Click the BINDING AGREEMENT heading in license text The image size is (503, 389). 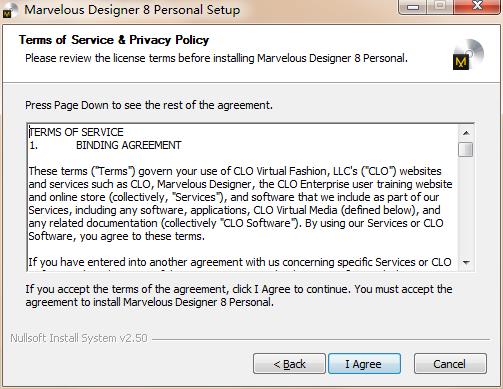coord(129,145)
